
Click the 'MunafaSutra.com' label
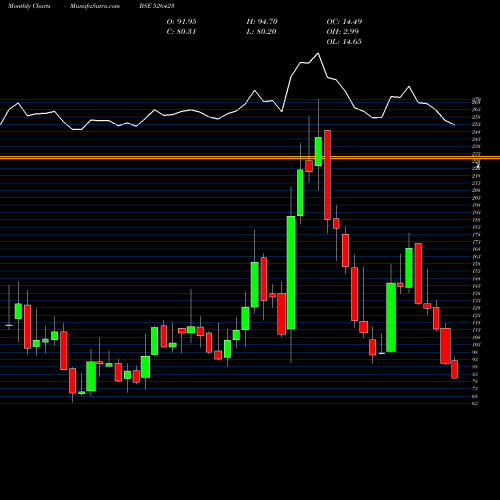(95, 6)
